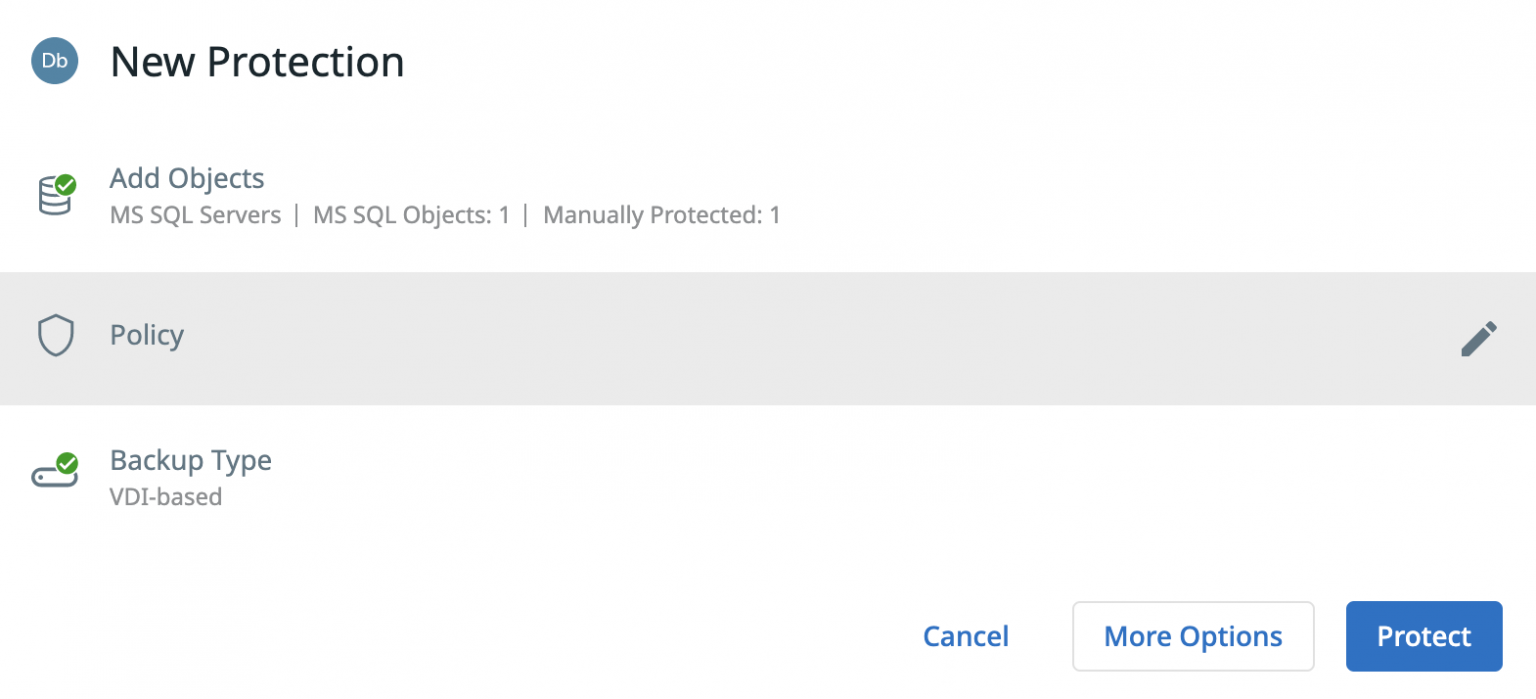Cancel the new protection dialog

(966, 637)
